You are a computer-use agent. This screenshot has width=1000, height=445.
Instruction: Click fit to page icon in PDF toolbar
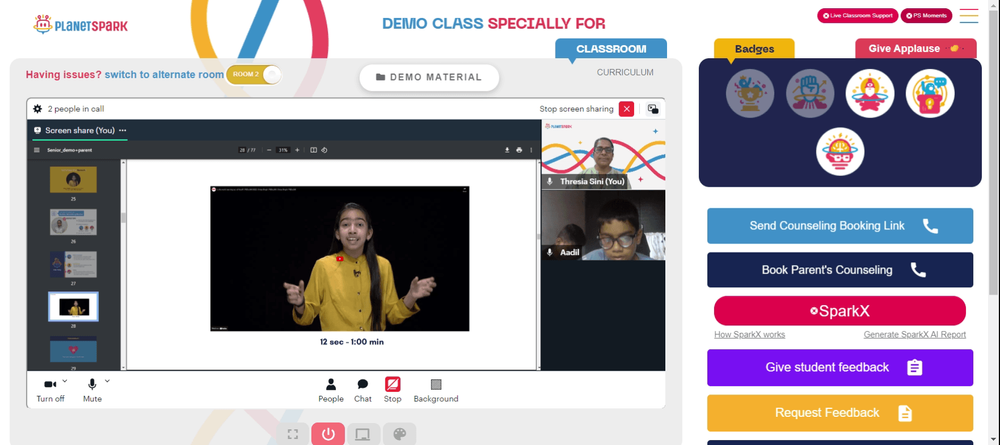[313, 150]
